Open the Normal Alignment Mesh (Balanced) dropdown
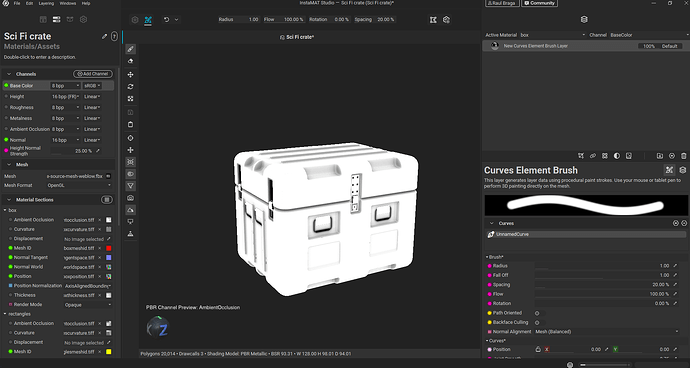Image resolution: width=690 pixels, height=368 pixels. click(607, 331)
